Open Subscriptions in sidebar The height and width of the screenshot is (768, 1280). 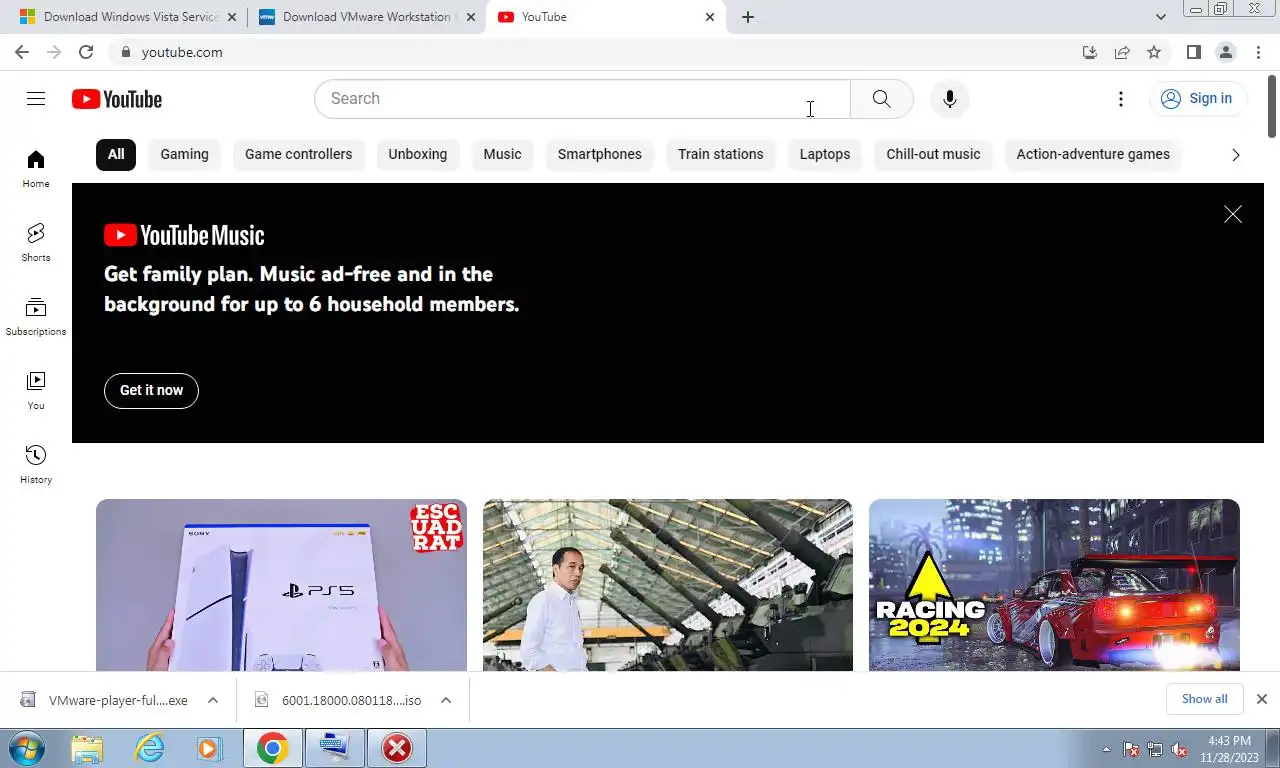click(x=36, y=317)
